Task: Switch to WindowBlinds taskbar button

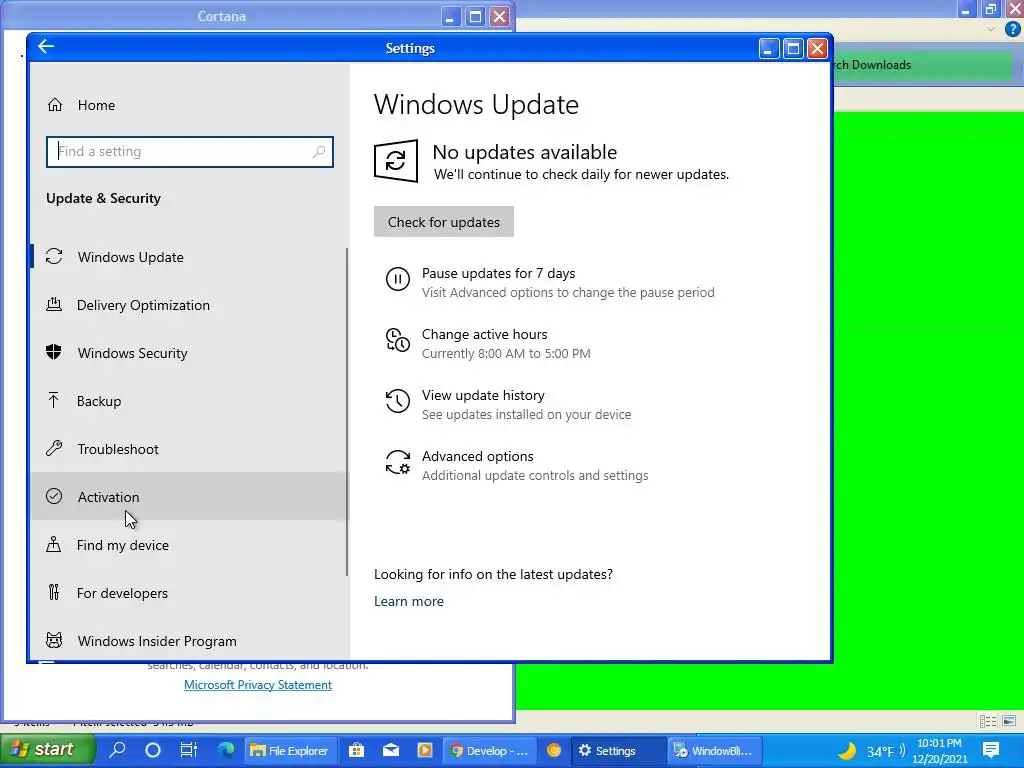Action: coord(714,750)
